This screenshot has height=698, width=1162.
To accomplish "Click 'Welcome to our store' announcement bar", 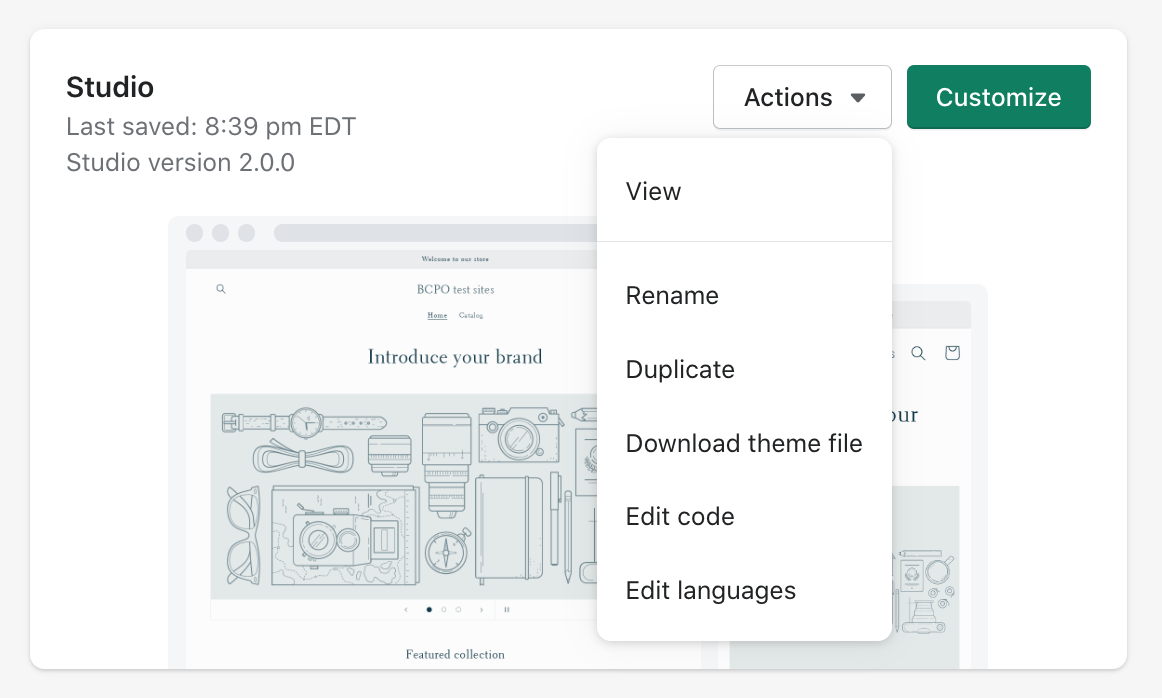I will click(455, 259).
